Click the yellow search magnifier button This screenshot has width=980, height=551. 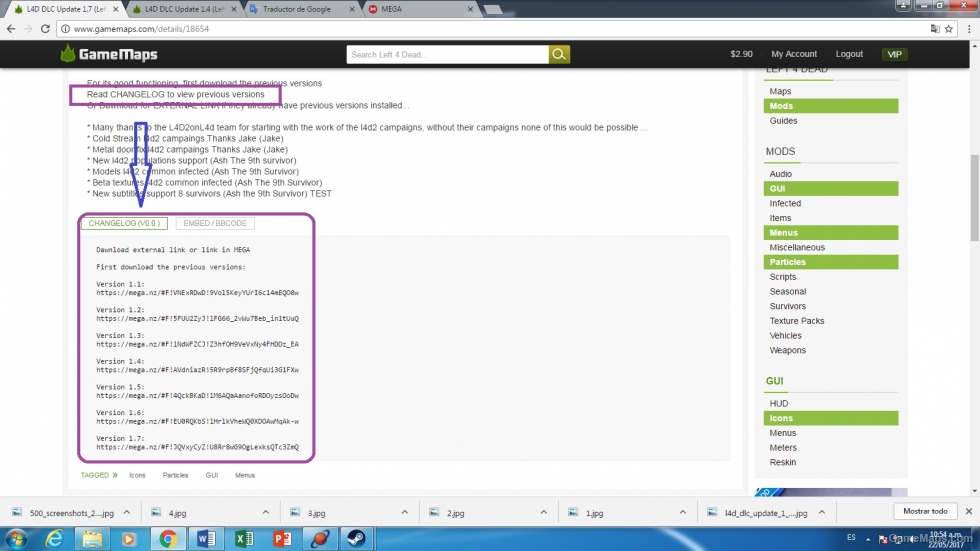tap(559, 54)
